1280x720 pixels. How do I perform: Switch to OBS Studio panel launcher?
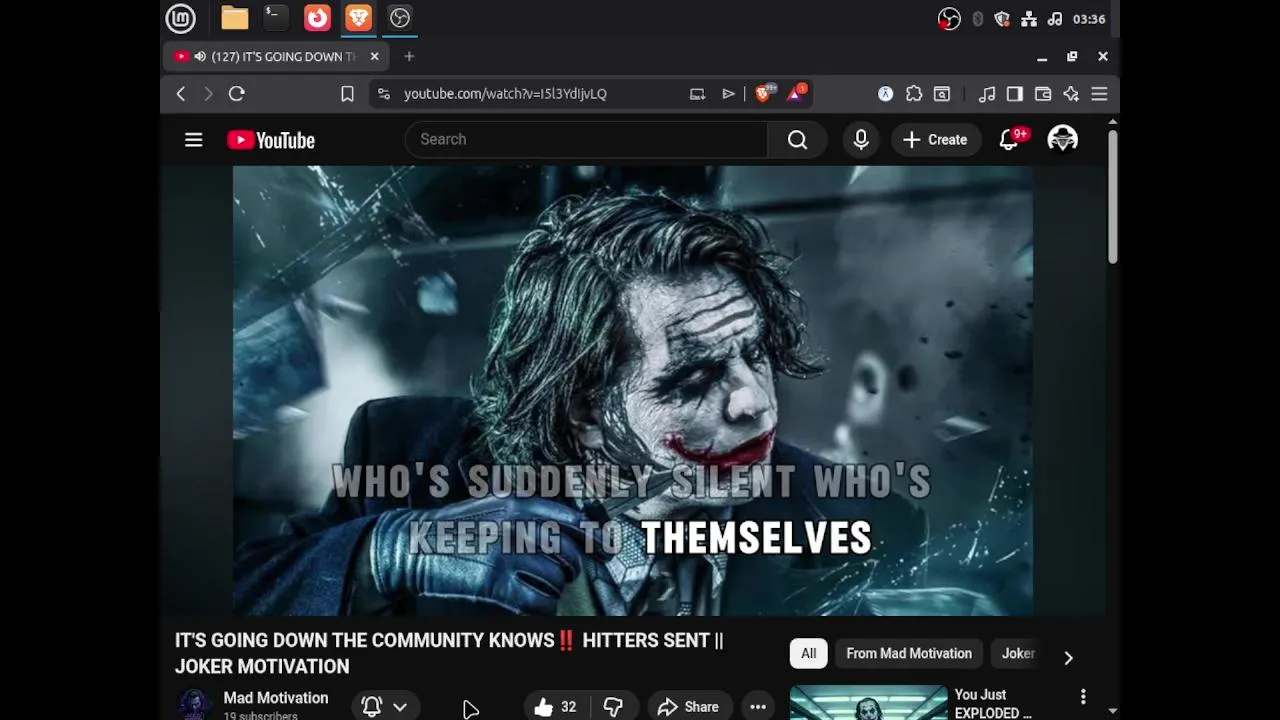coord(400,18)
